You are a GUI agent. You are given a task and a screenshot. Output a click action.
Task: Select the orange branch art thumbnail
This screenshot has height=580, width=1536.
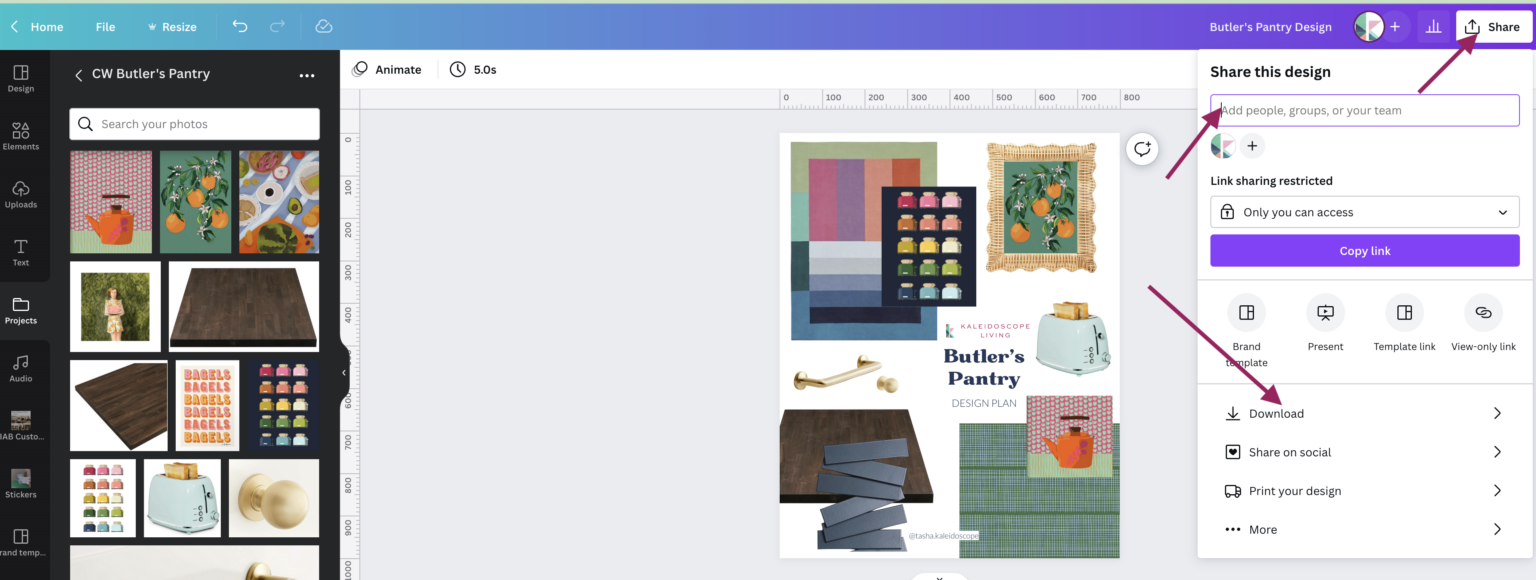(195, 202)
